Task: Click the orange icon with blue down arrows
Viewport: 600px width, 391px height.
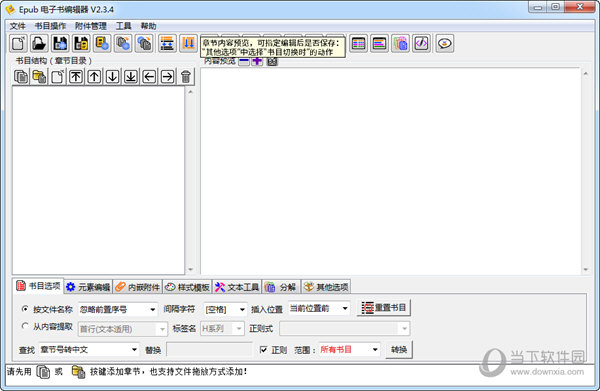Action: [x=188, y=43]
